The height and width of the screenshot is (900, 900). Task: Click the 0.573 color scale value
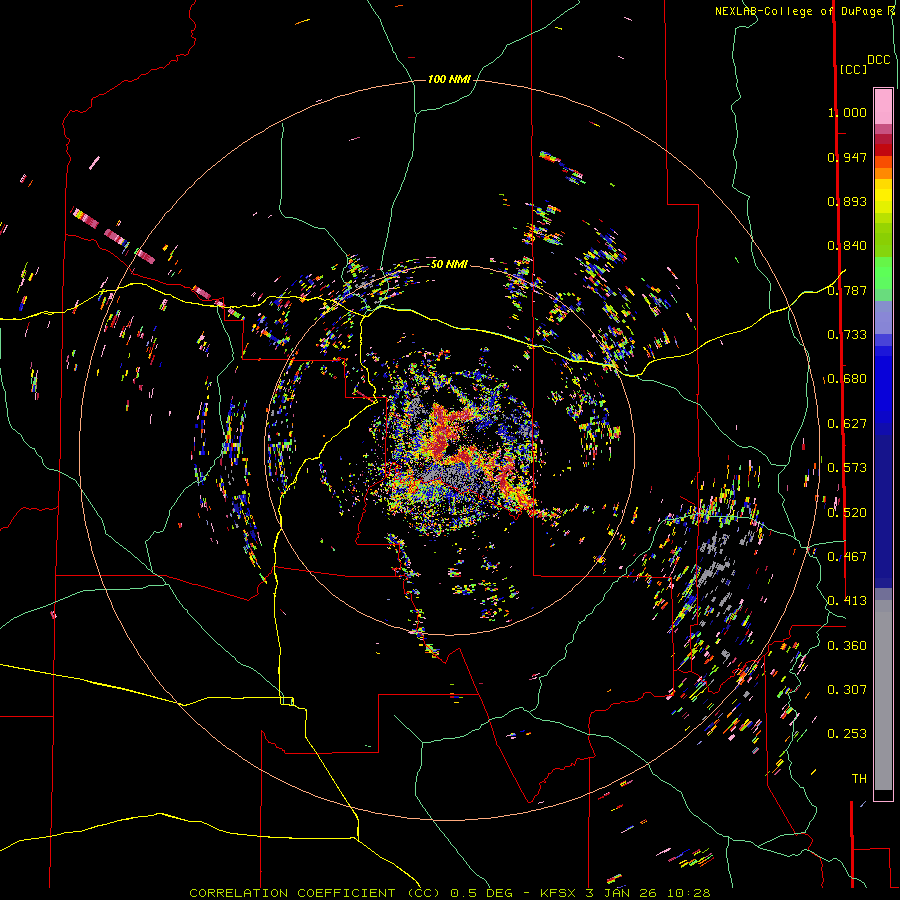pos(847,468)
